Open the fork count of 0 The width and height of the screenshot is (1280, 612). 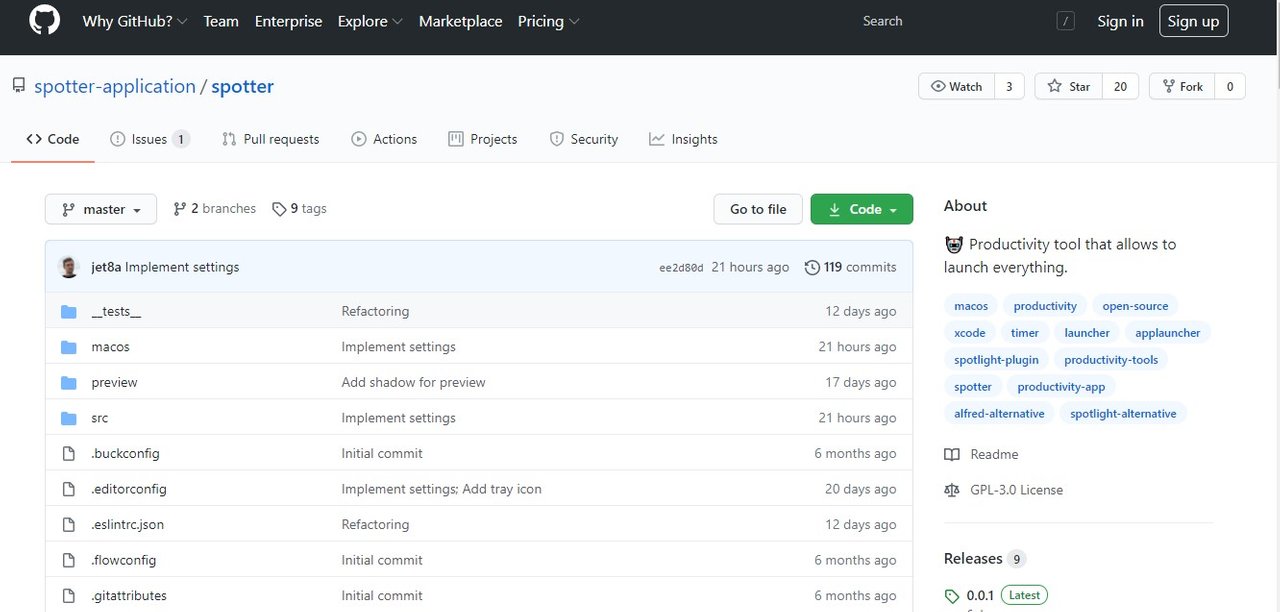coord(1230,86)
